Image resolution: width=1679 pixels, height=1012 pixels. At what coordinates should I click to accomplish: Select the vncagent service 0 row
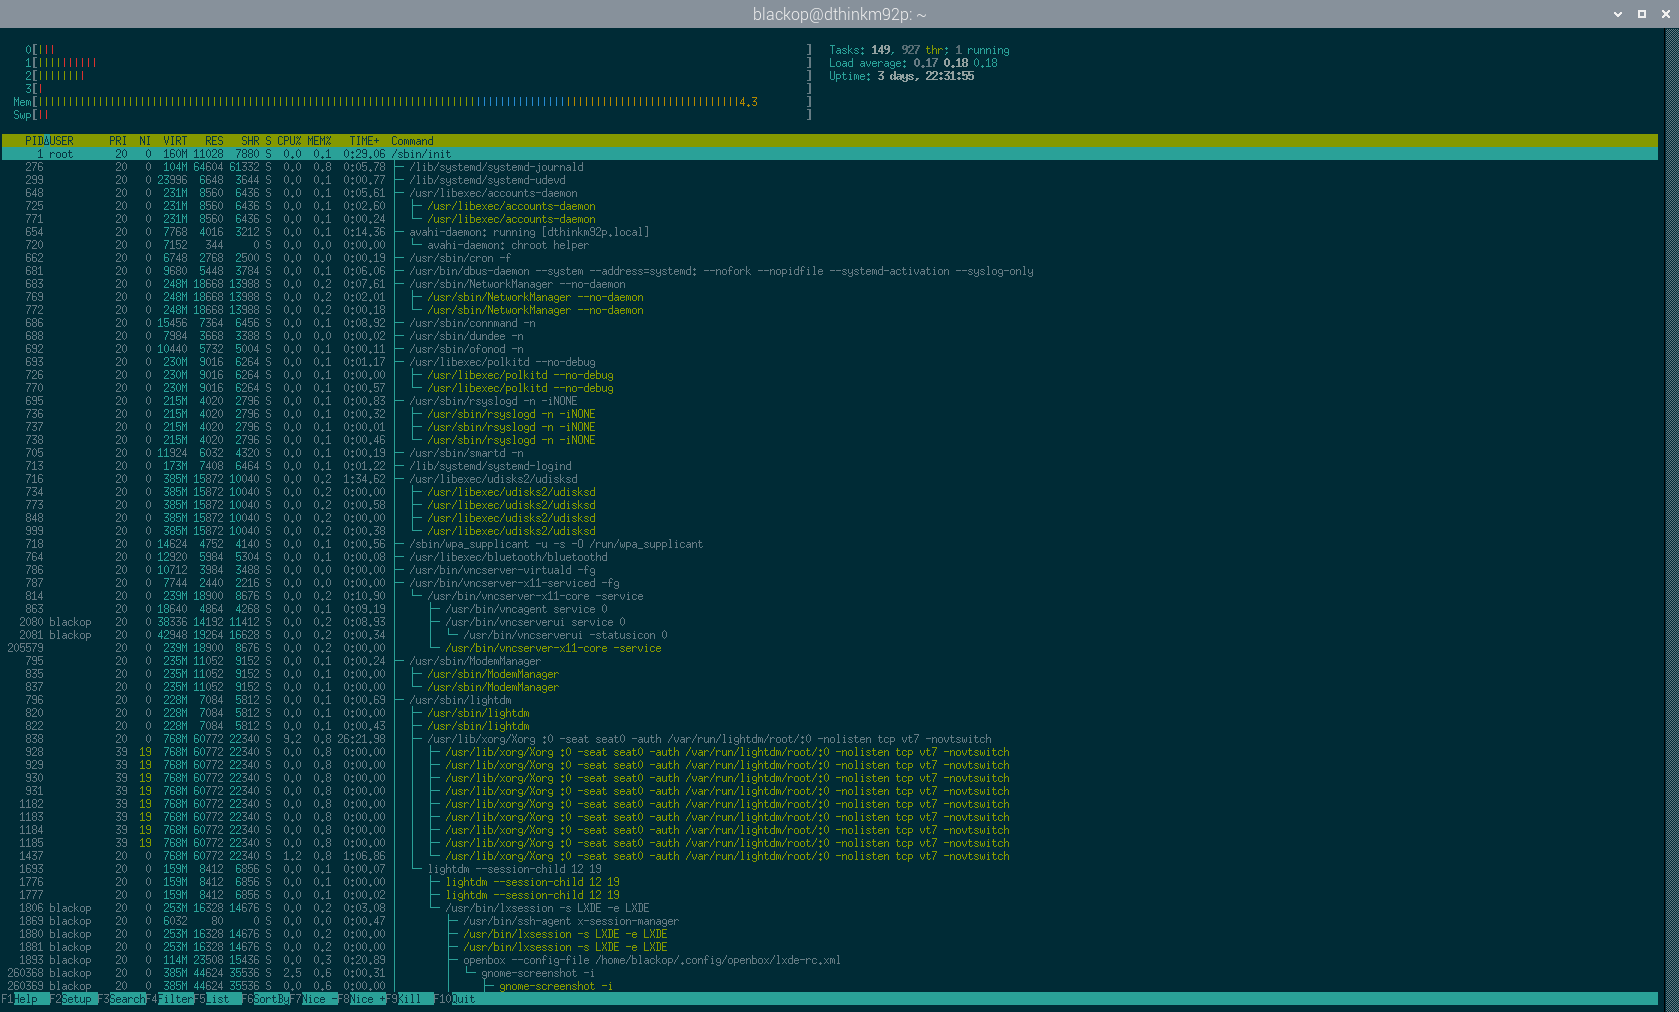point(830,609)
